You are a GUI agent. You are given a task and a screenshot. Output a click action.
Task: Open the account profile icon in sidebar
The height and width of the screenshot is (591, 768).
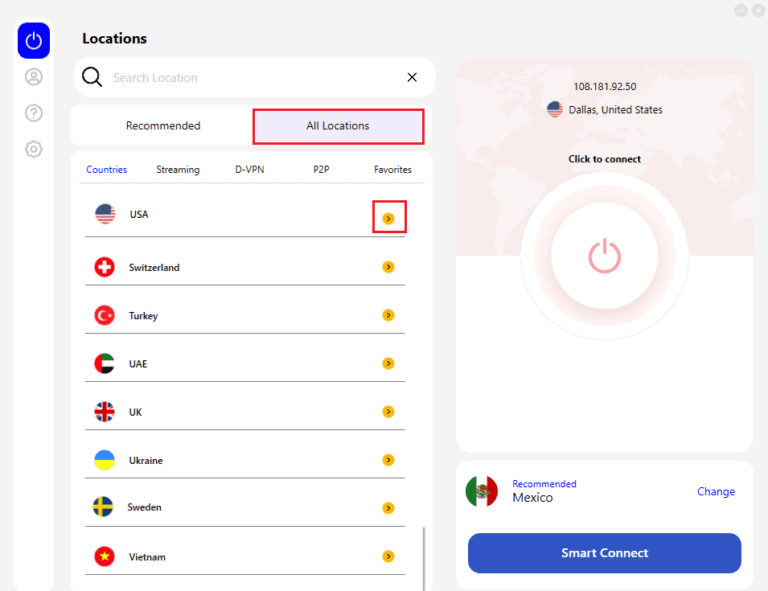[x=34, y=77]
